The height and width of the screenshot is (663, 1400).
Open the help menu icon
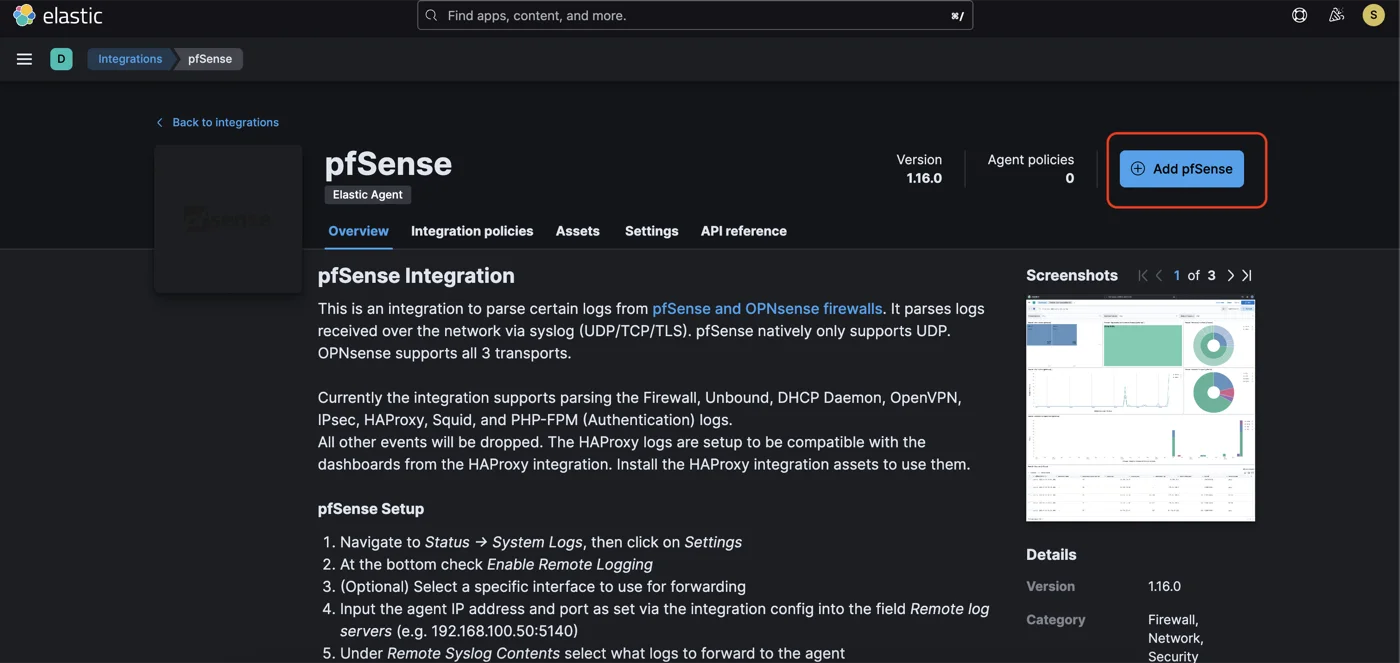[x=1299, y=15]
